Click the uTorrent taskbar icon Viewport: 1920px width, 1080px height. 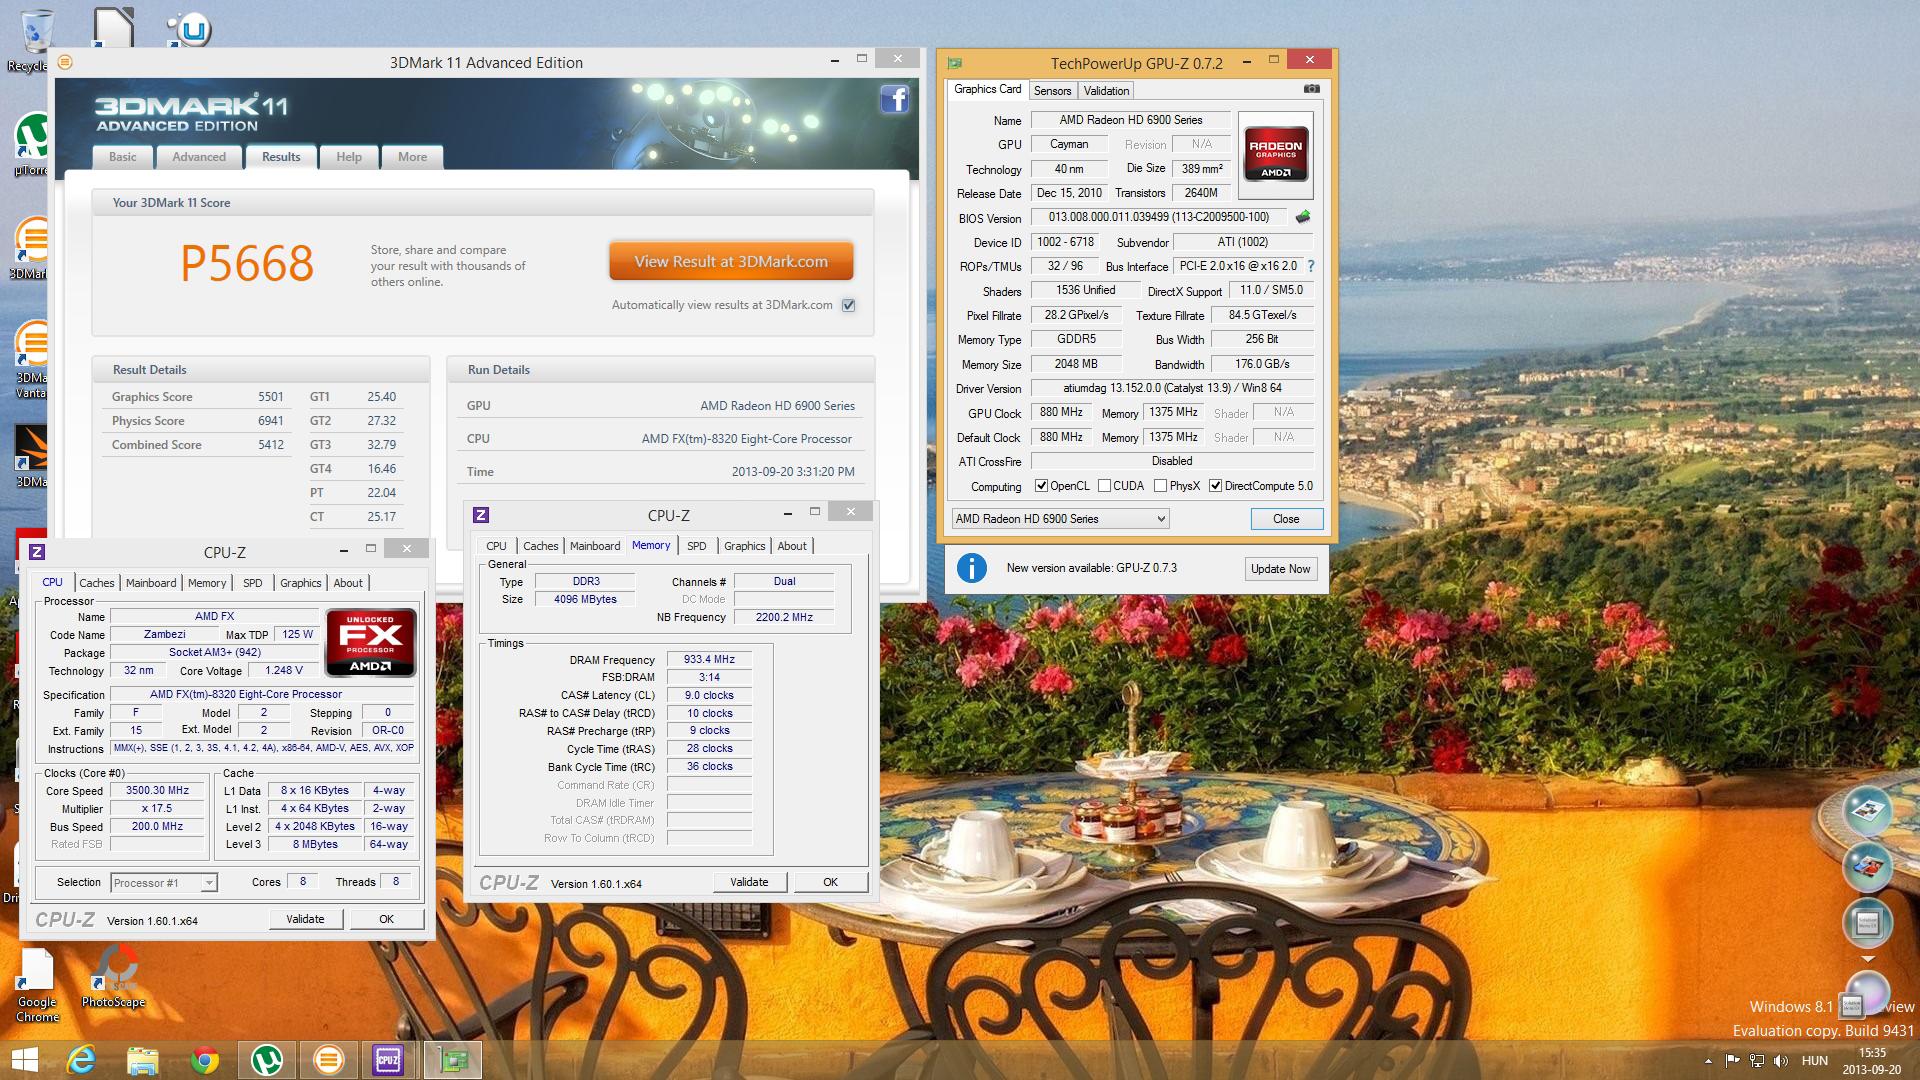[266, 1059]
